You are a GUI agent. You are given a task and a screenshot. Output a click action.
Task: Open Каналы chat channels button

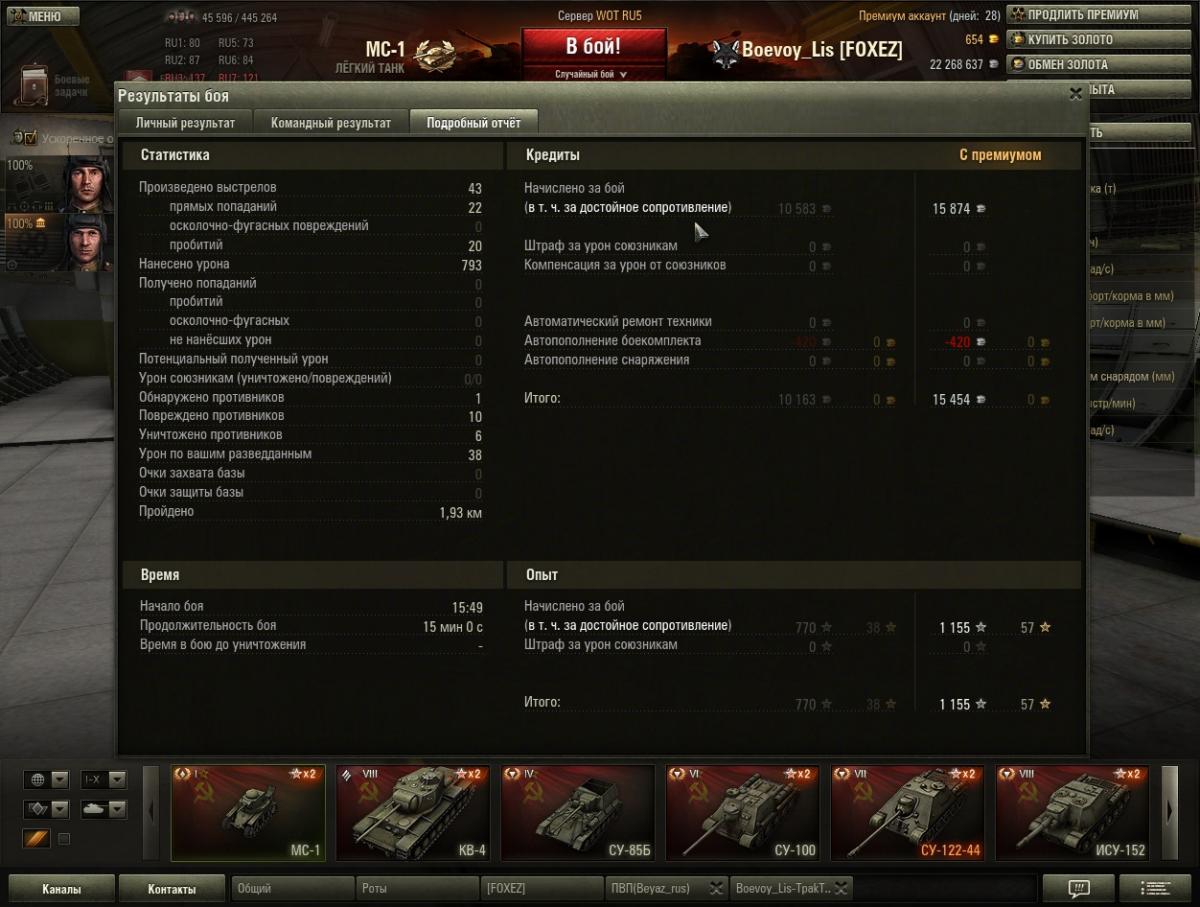(61, 889)
